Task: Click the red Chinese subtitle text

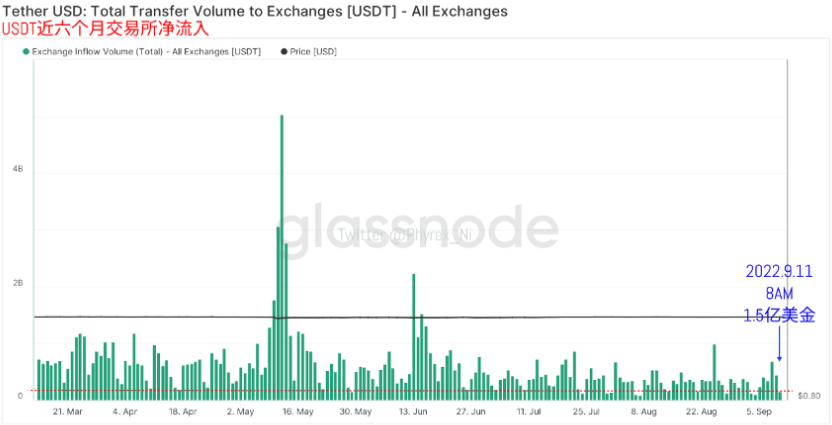Action: (x=106, y=29)
